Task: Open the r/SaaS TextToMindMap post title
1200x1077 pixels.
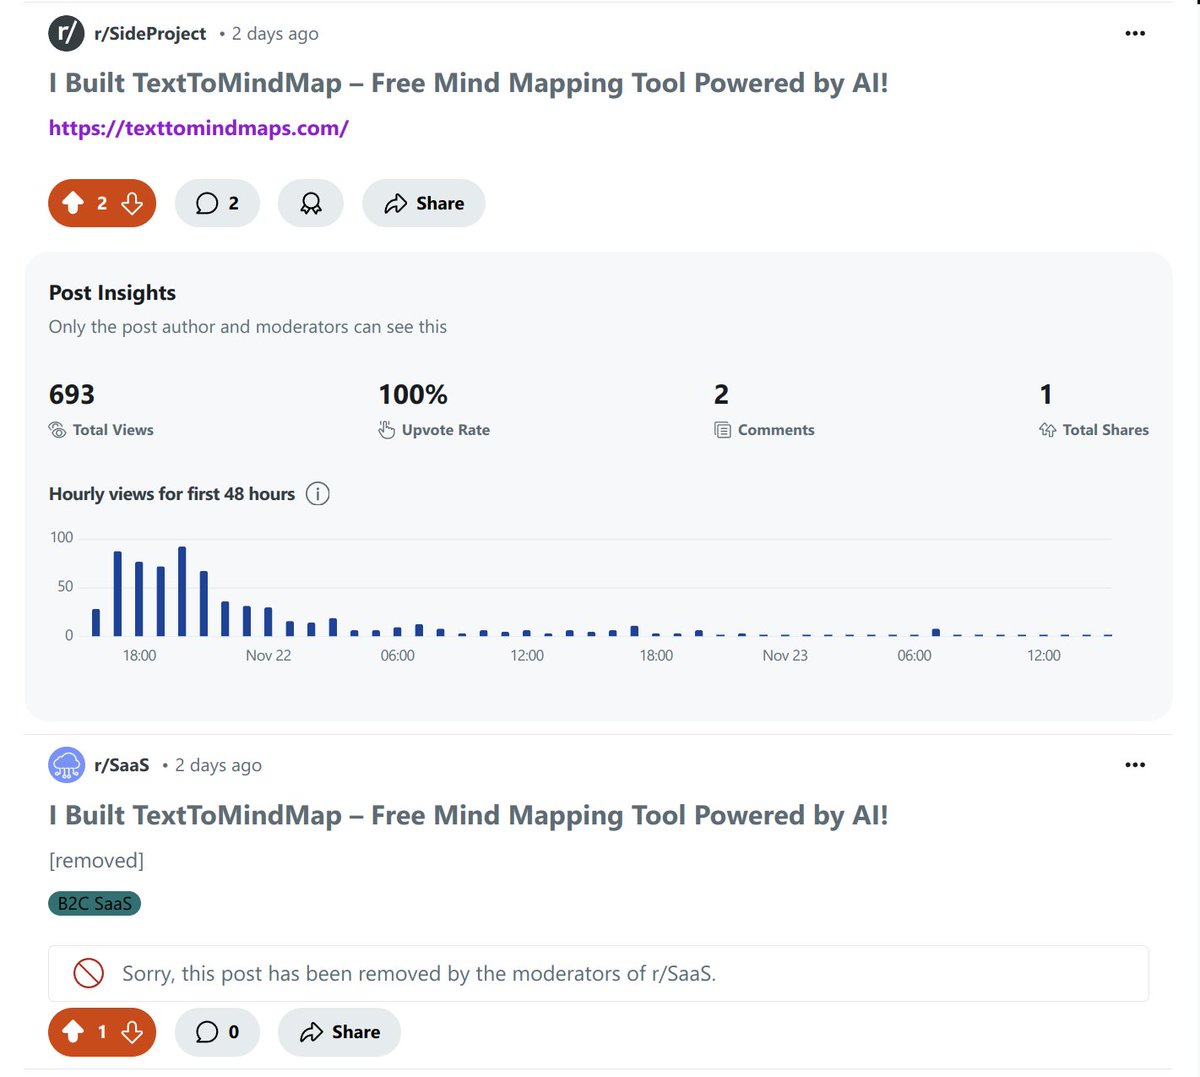Action: pyautogui.click(x=468, y=815)
